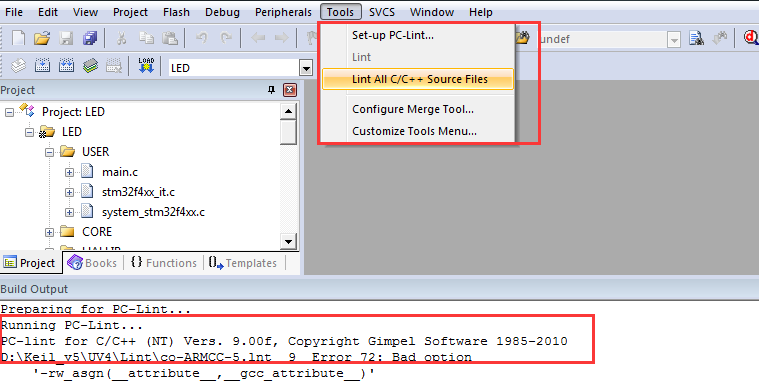Open the File menu

pos(14,12)
